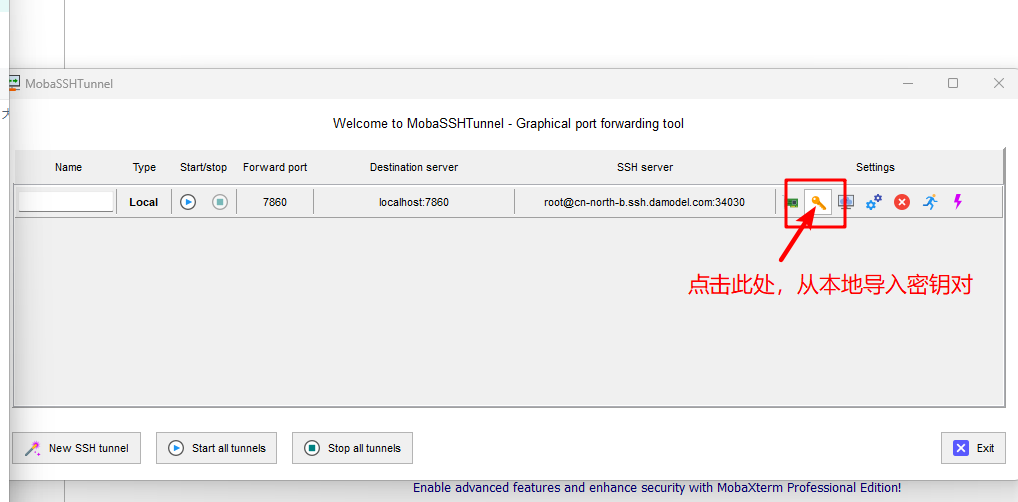Start the tunnel on port 7860
This screenshot has width=1018, height=502.
(188, 202)
